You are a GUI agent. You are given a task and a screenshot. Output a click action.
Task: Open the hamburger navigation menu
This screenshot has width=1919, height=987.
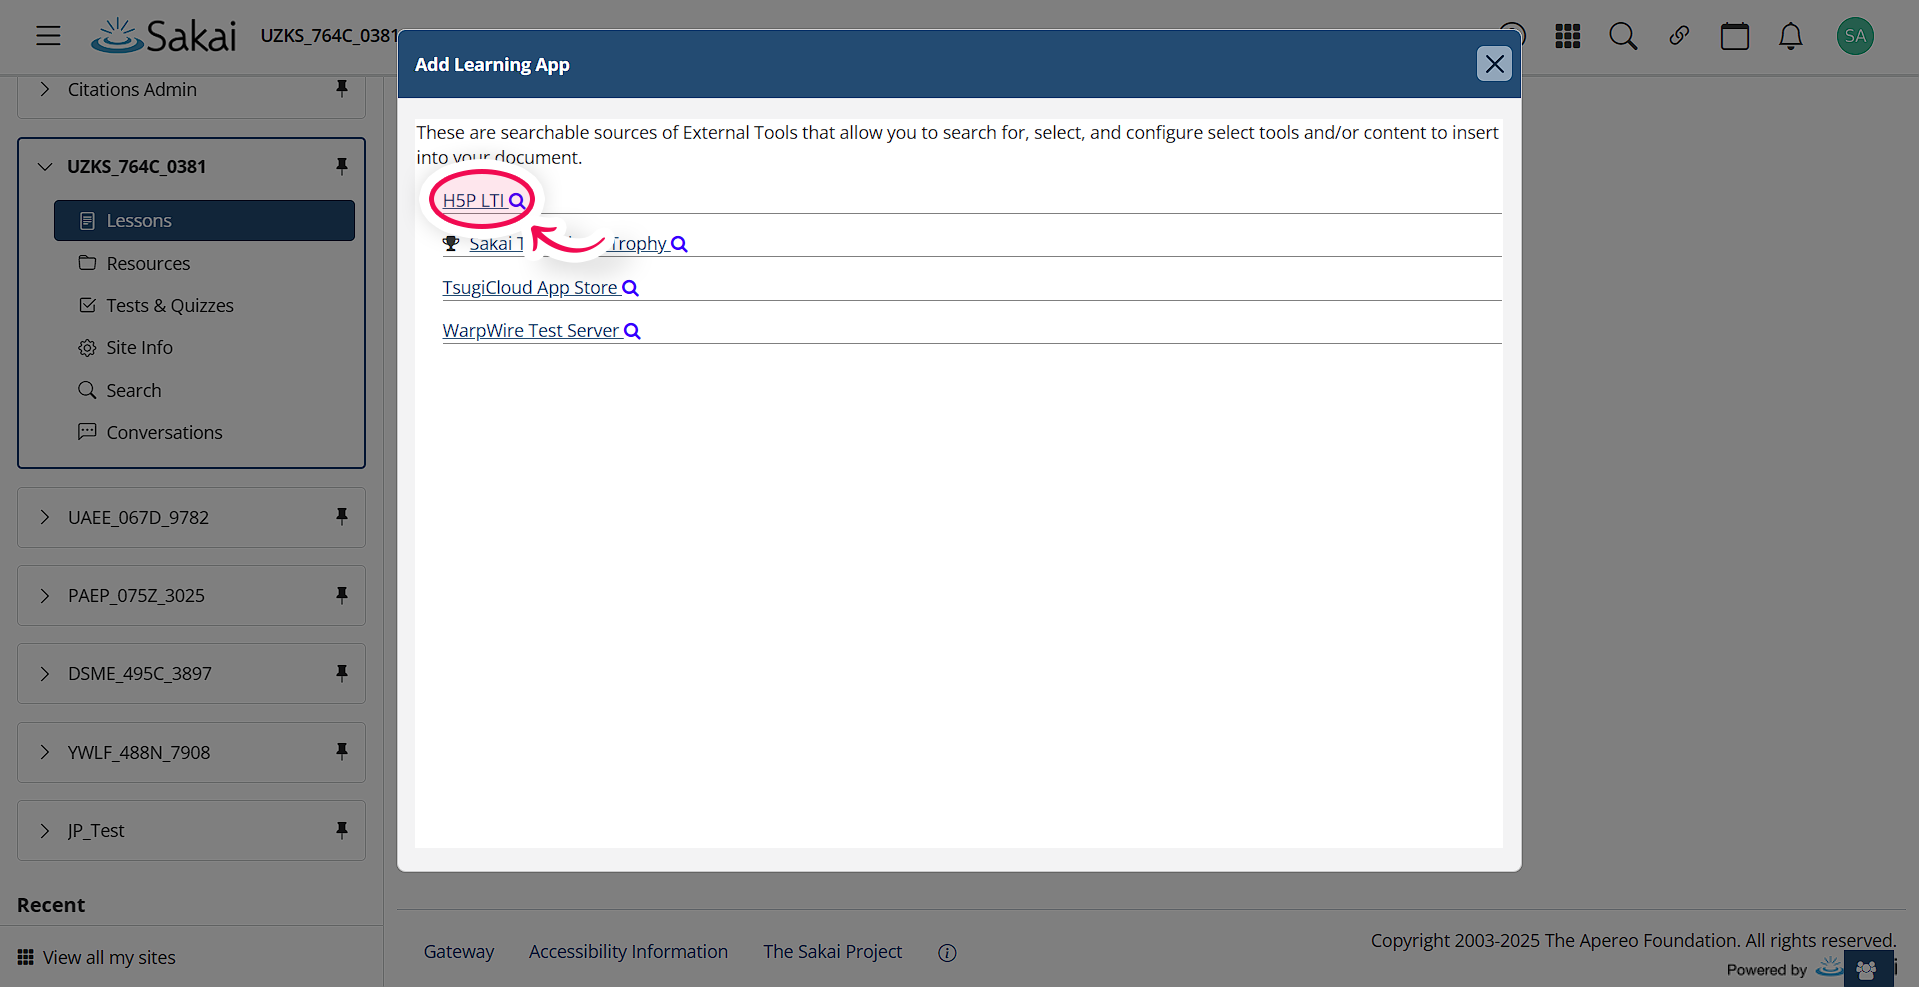point(48,35)
